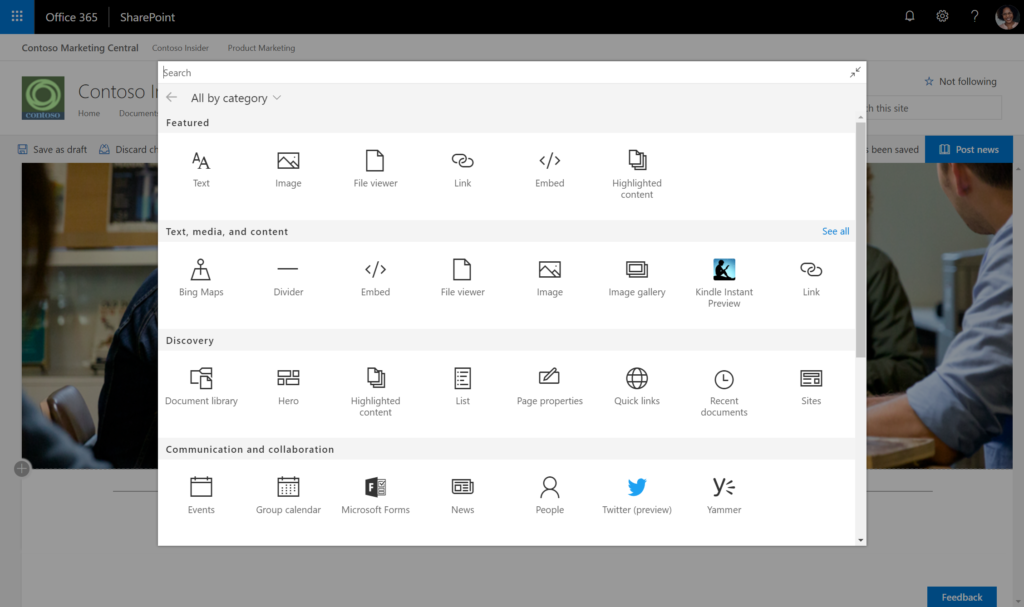Add a Divider web part
1024x607 pixels.
(x=288, y=278)
